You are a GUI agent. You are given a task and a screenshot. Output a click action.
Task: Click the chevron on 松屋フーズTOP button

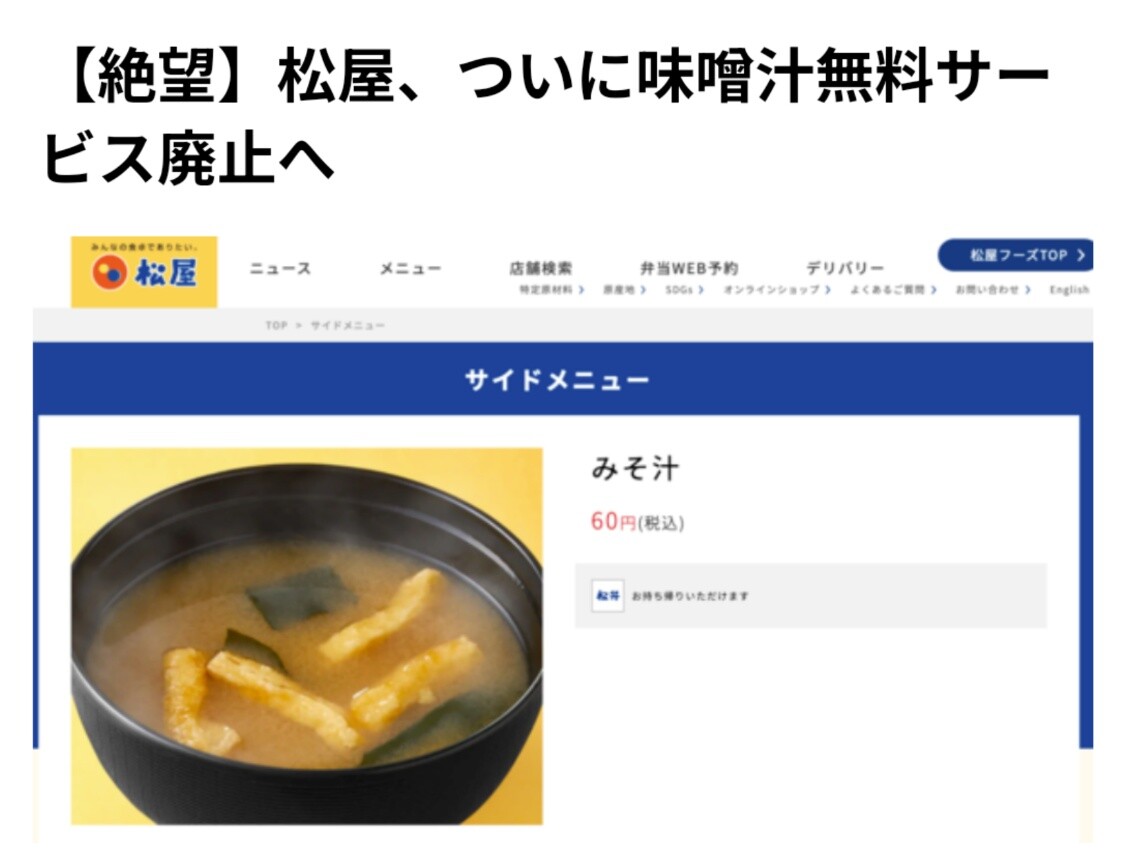coord(1081,255)
